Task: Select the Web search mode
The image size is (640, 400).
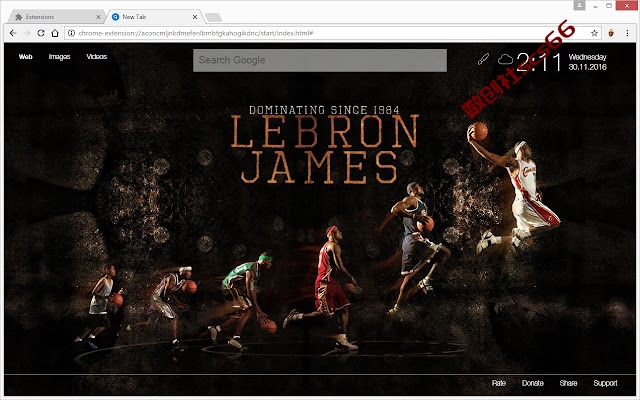Action: coord(25,57)
